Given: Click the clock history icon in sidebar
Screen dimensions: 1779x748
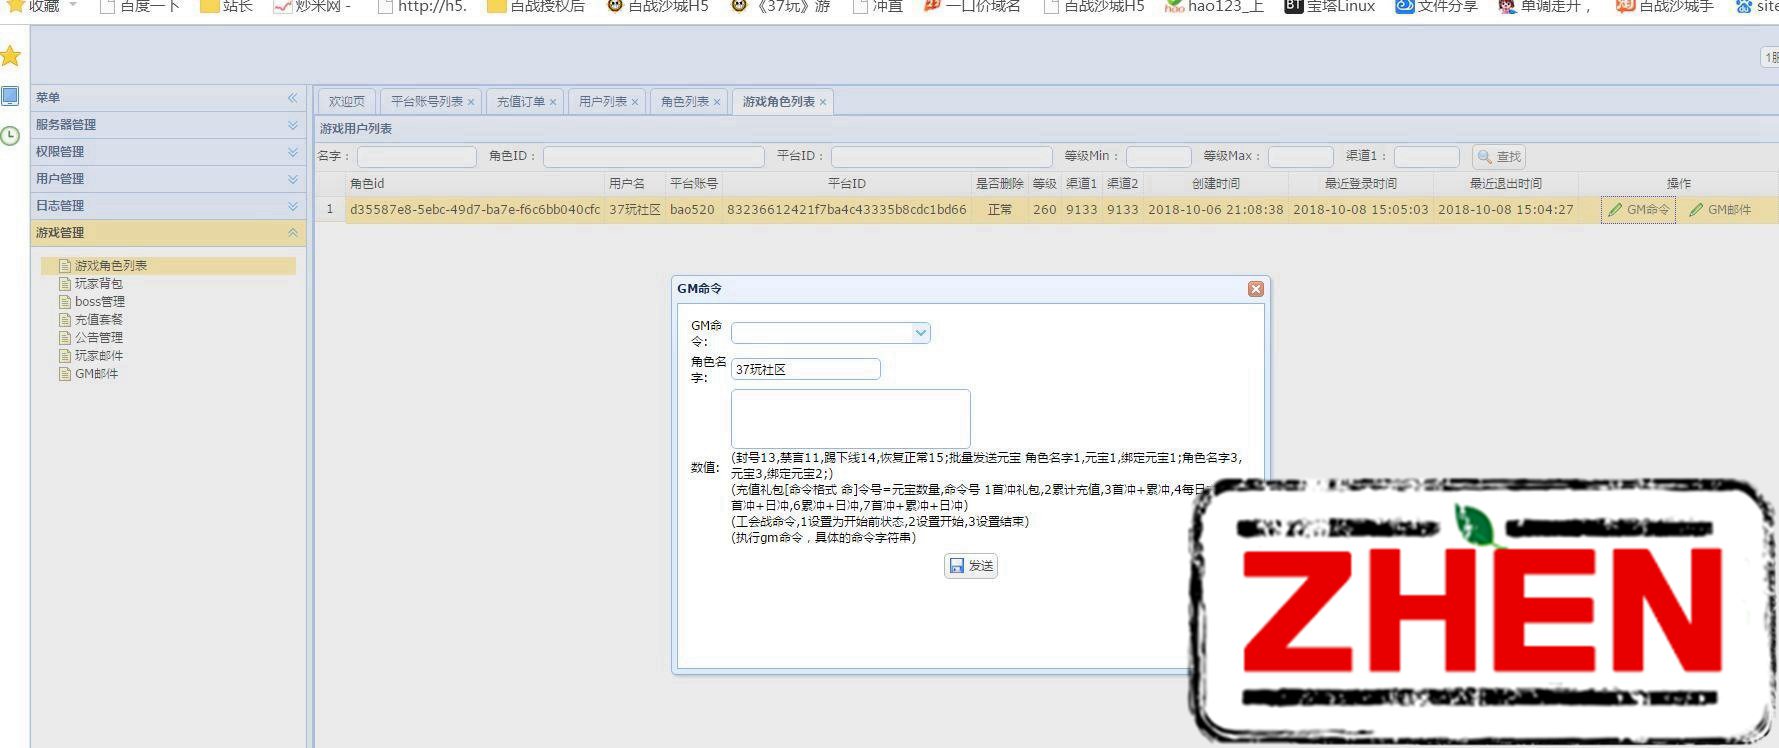Looking at the screenshot, I should point(11,136).
